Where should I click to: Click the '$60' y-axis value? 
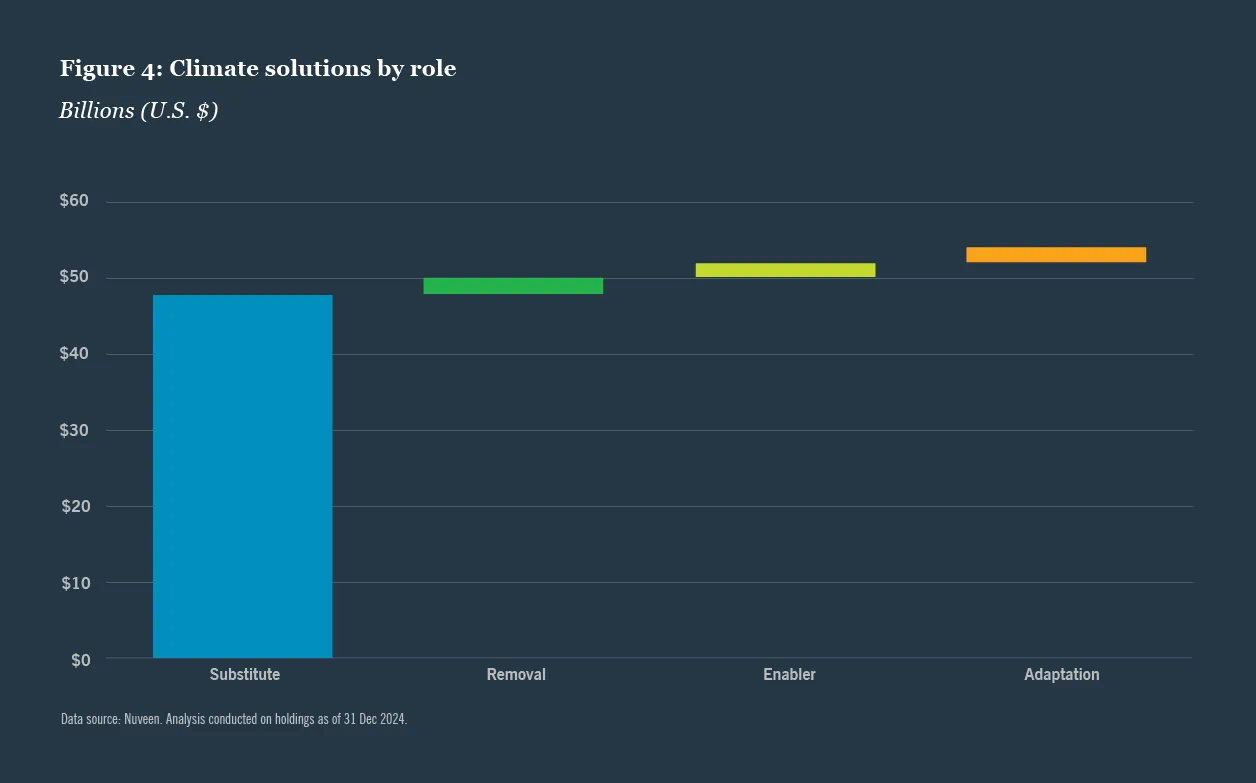point(74,201)
